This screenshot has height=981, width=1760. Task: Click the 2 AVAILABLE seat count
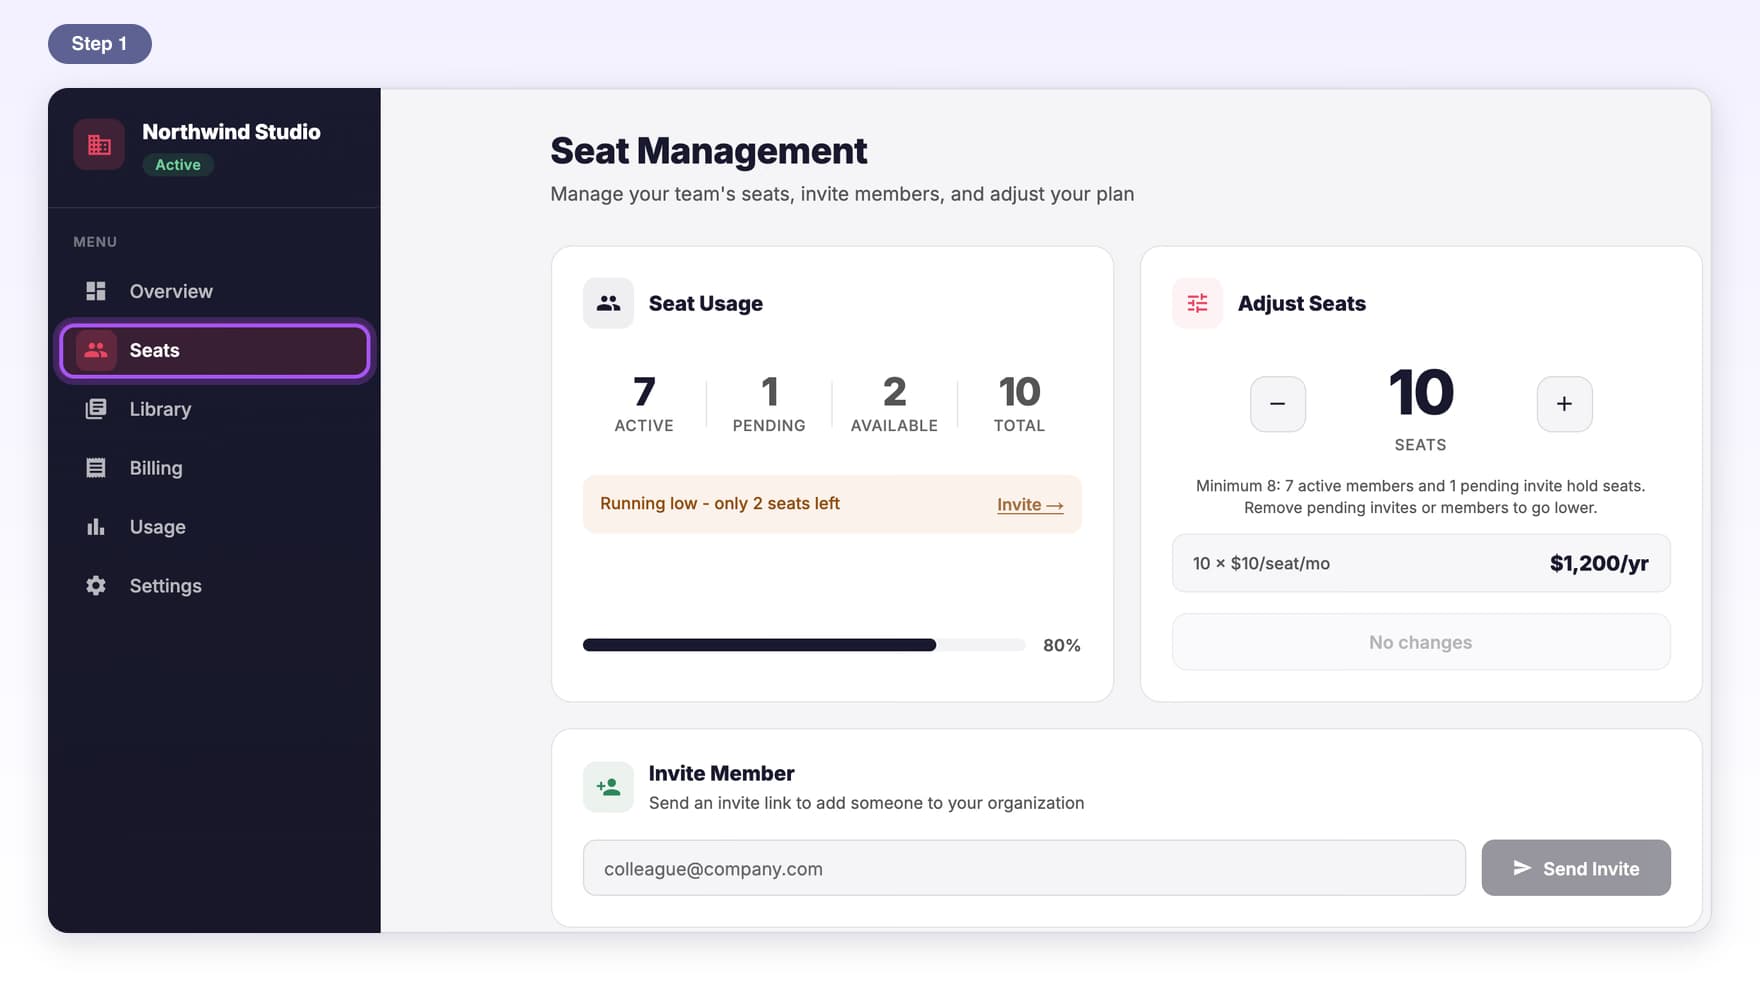point(894,404)
